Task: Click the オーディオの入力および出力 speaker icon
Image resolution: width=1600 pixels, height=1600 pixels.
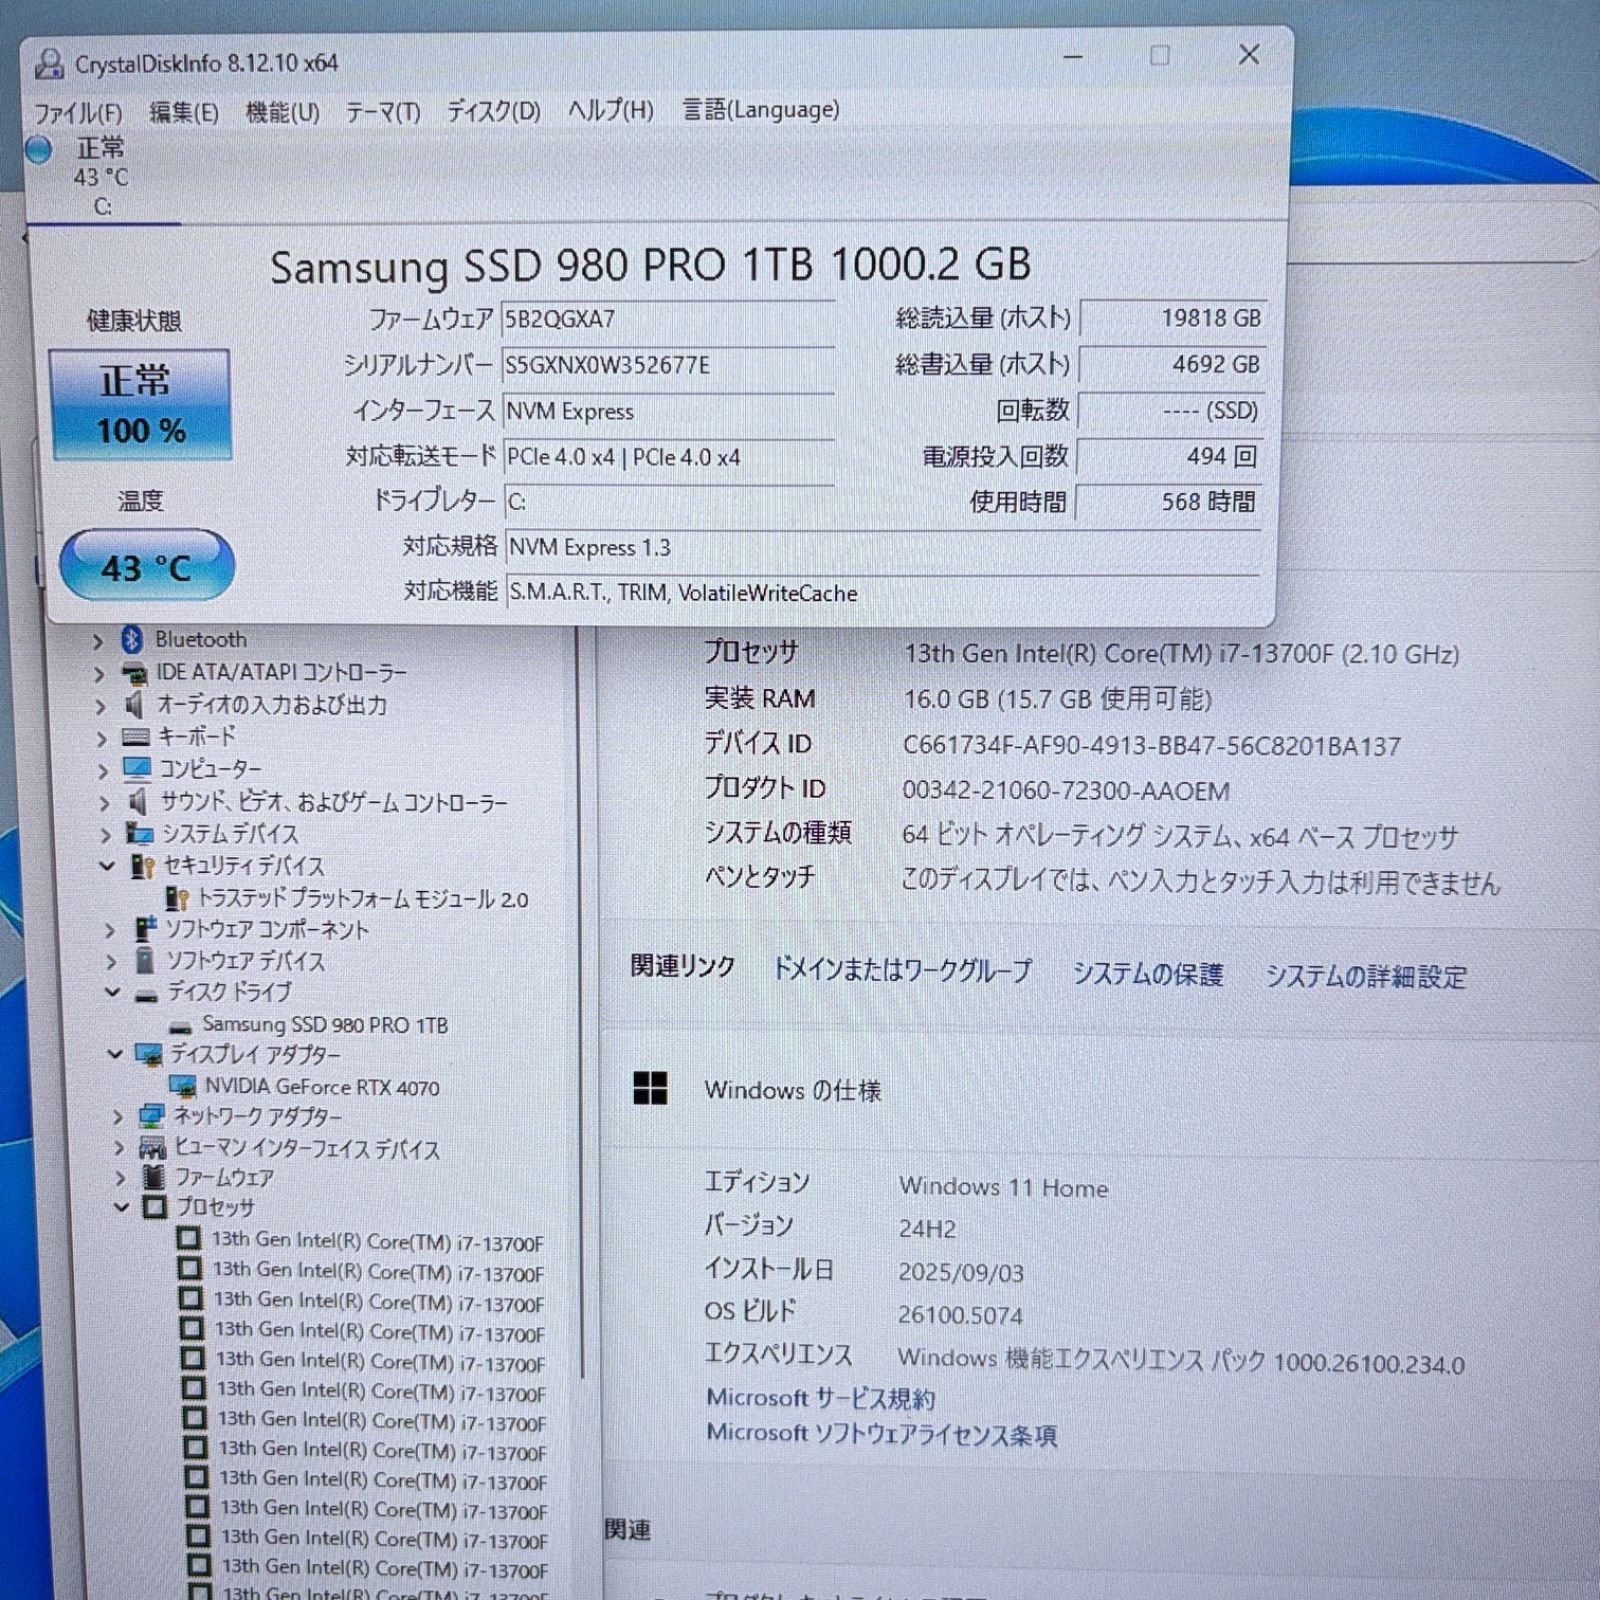Action: [134, 705]
